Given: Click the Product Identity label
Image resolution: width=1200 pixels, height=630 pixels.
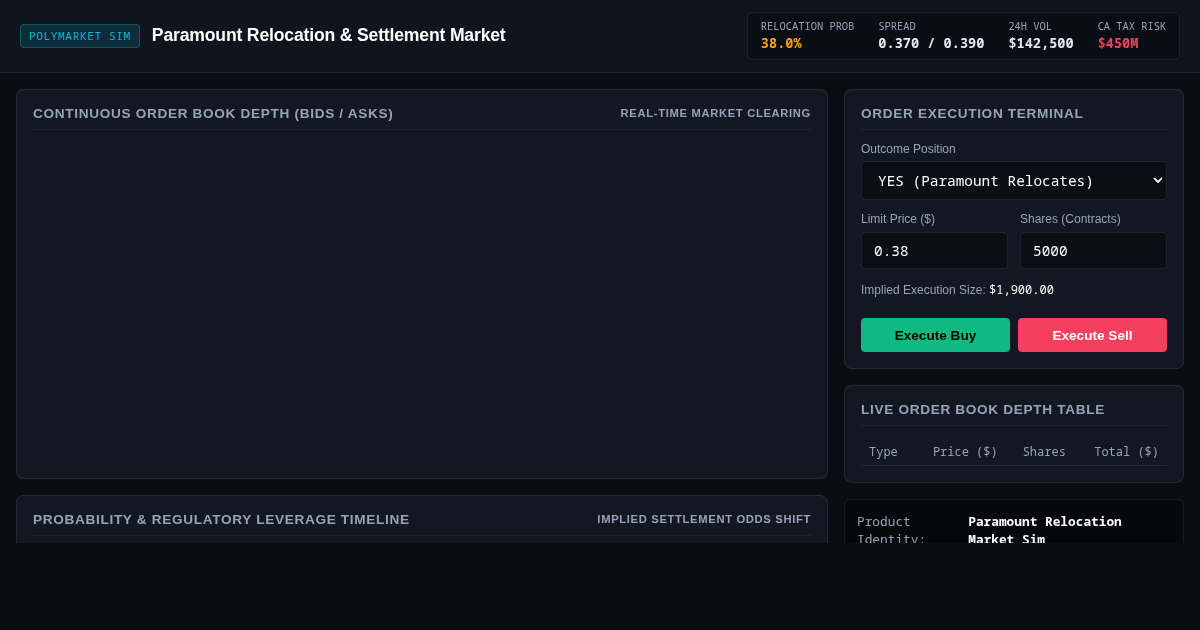Looking at the screenshot, I should click(x=891, y=530).
